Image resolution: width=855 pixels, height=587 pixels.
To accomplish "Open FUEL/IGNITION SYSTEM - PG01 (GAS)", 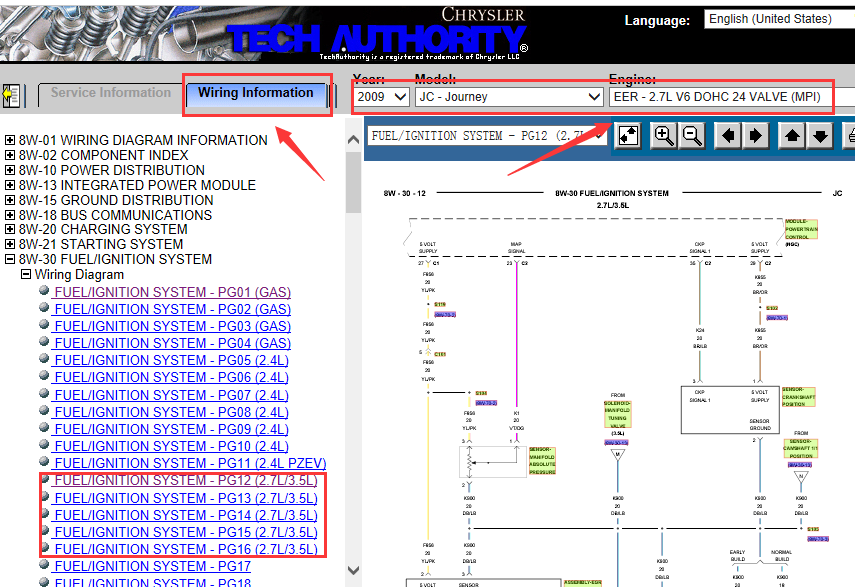I will (172, 292).
